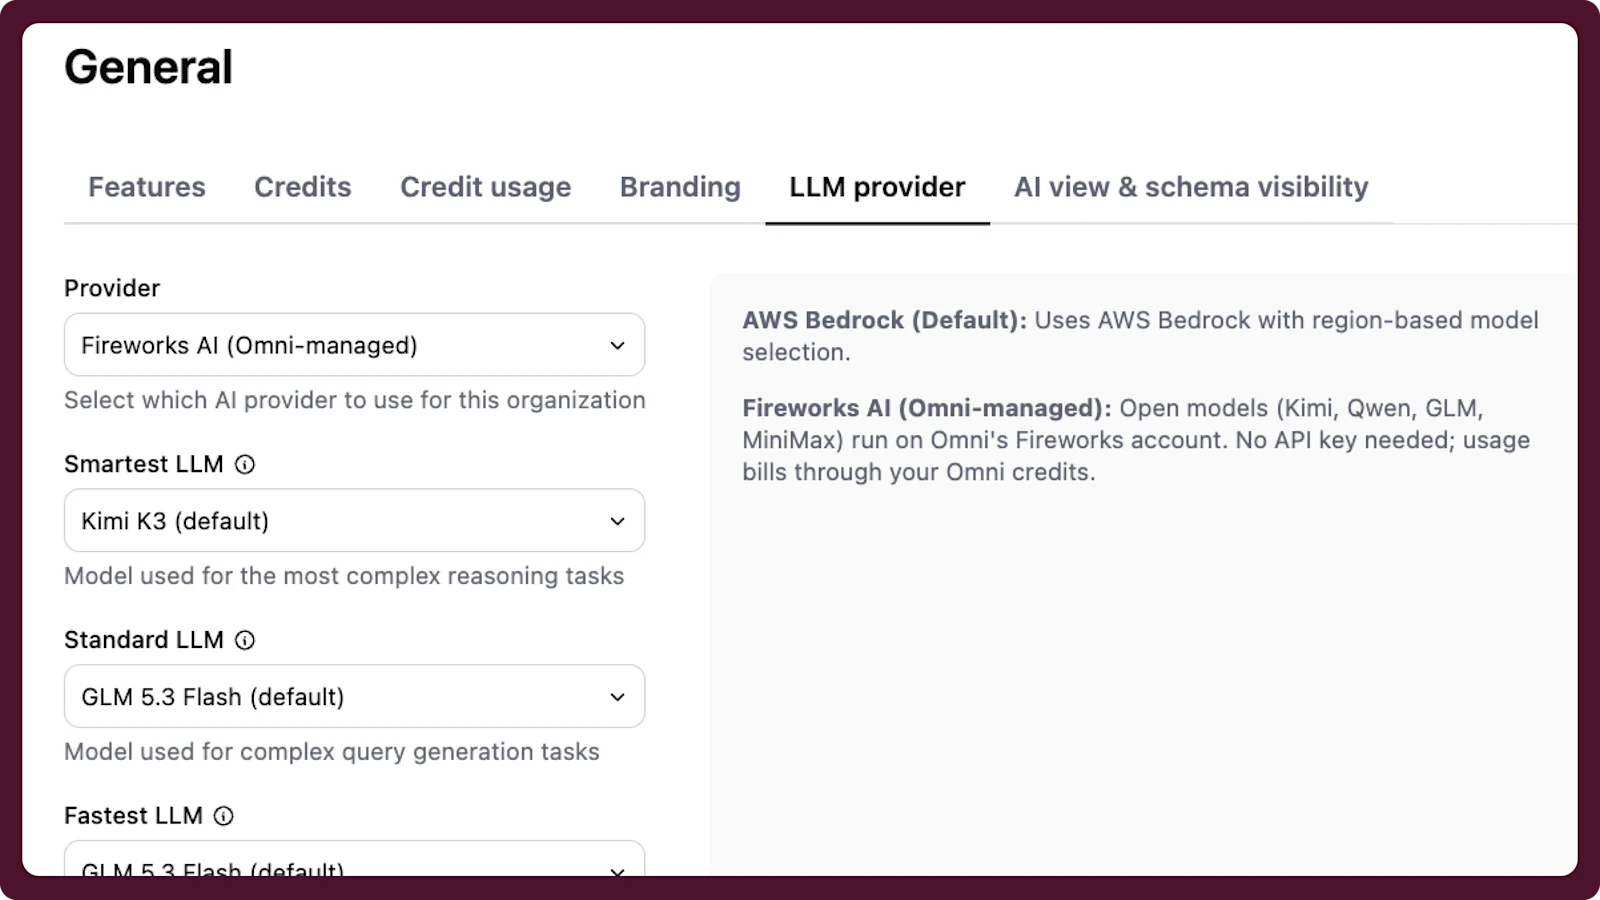Click the Smartest LLM label text
The image size is (1600, 900).
tap(144, 465)
